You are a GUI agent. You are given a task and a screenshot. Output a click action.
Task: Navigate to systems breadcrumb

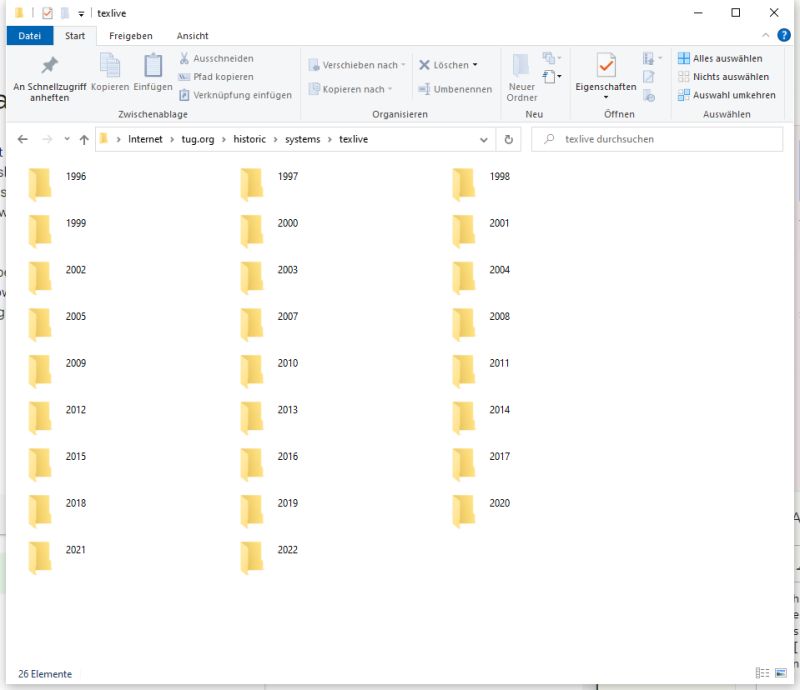point(303,139)
